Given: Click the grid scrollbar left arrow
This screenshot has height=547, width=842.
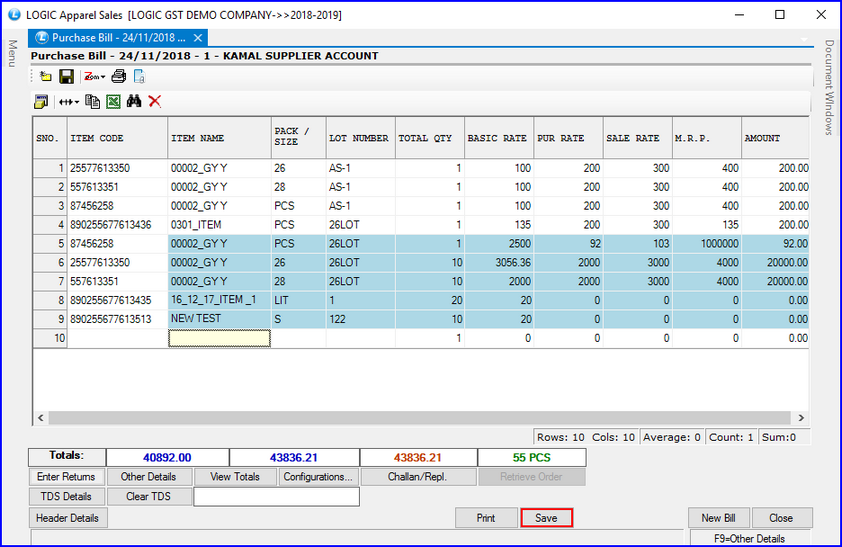Looking at the screenshot, I should click(x=41, y=418).
